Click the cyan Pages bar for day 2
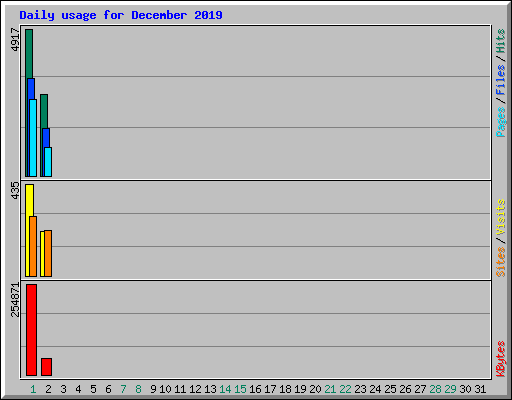Viewport: 512px width, 400px height. point(48,162)
